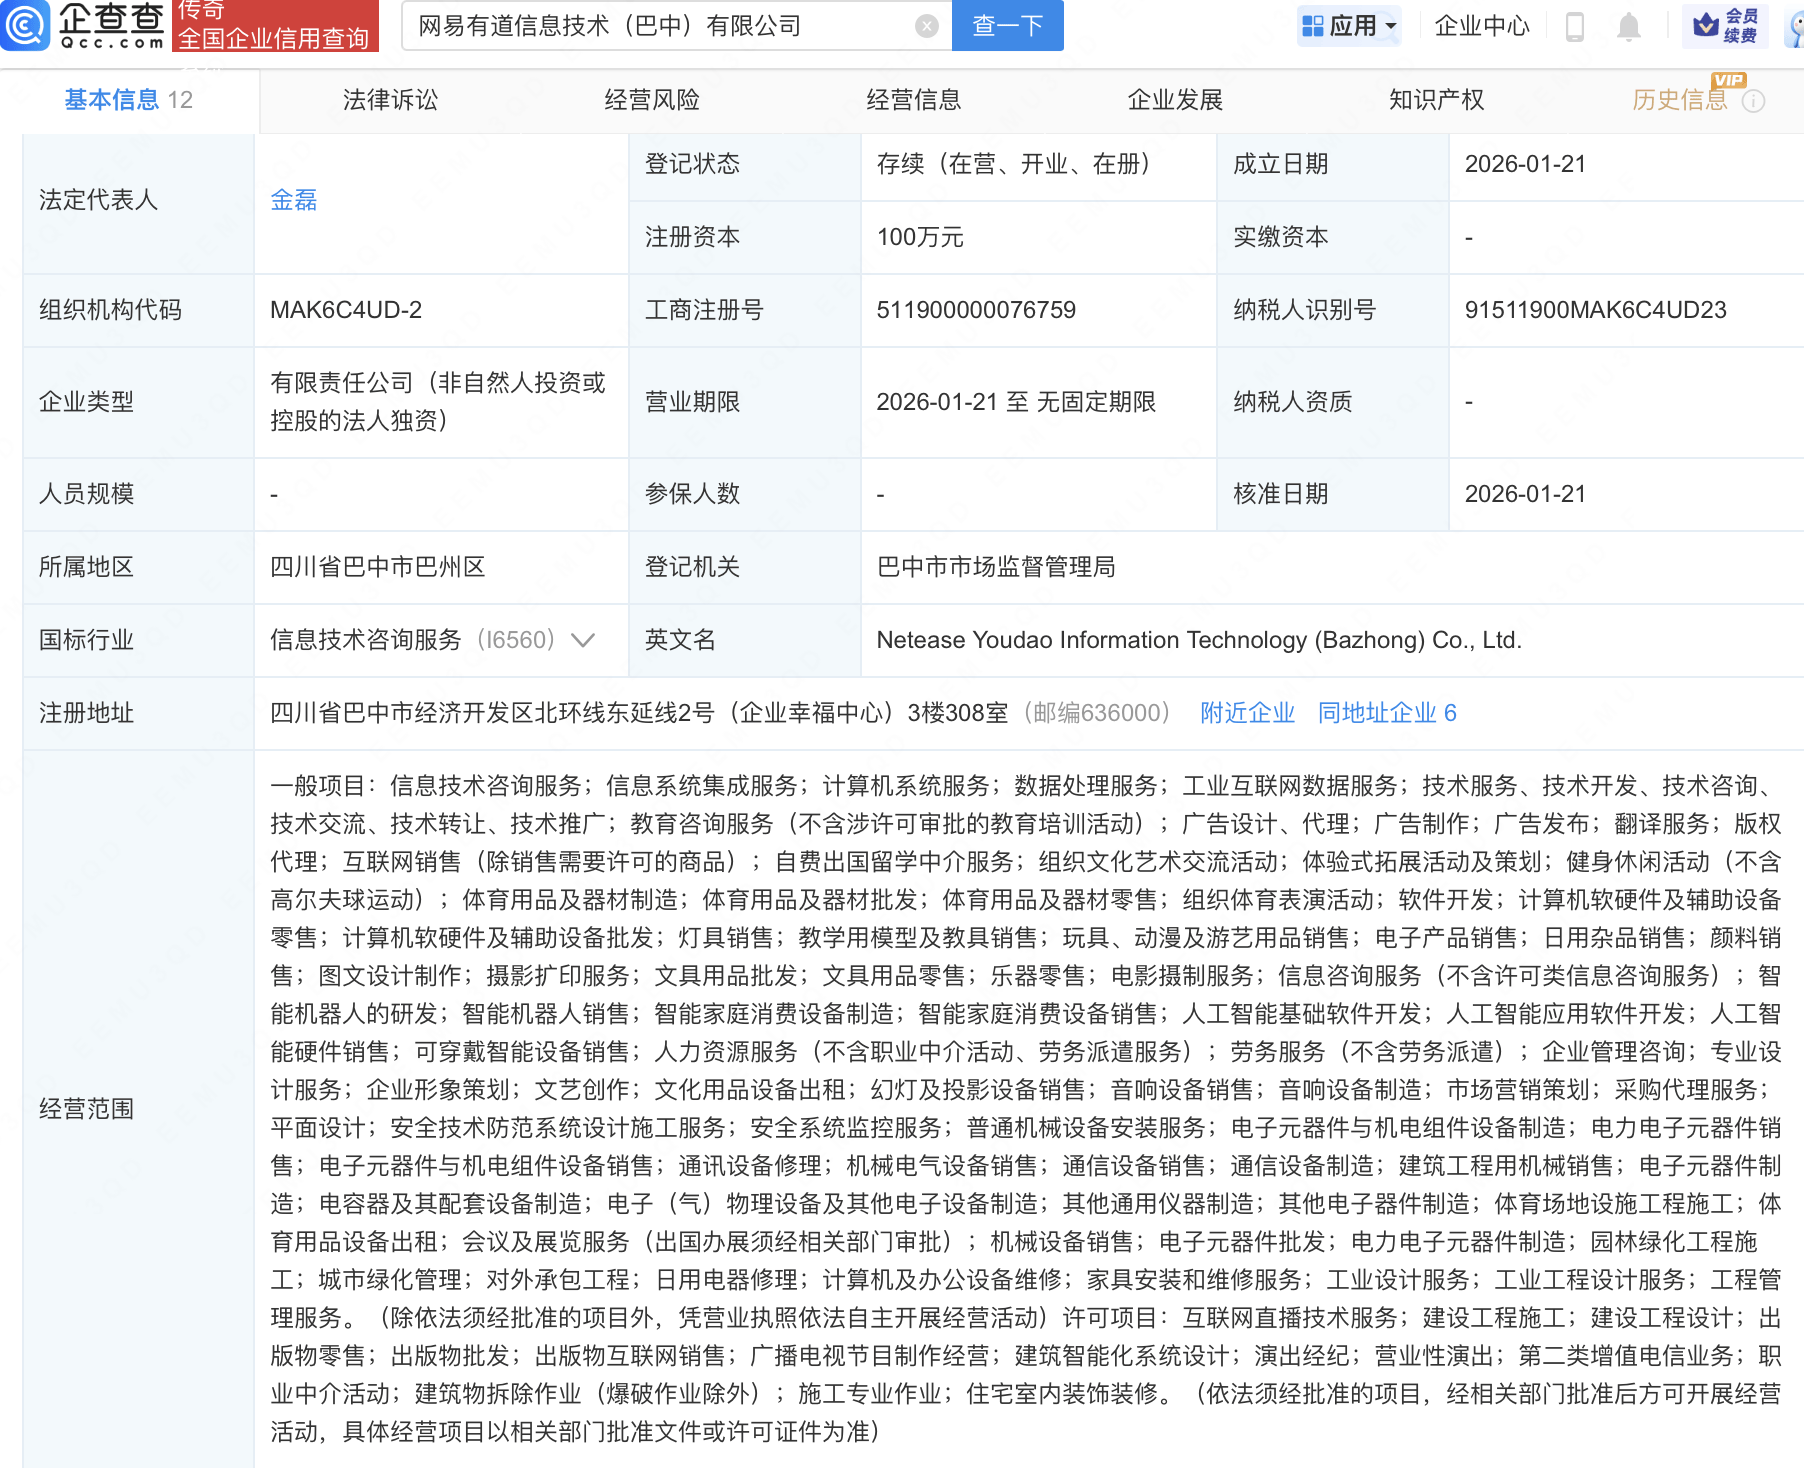Open legal representative 金磊 link
The image size is (1804, 1468).
293,200
